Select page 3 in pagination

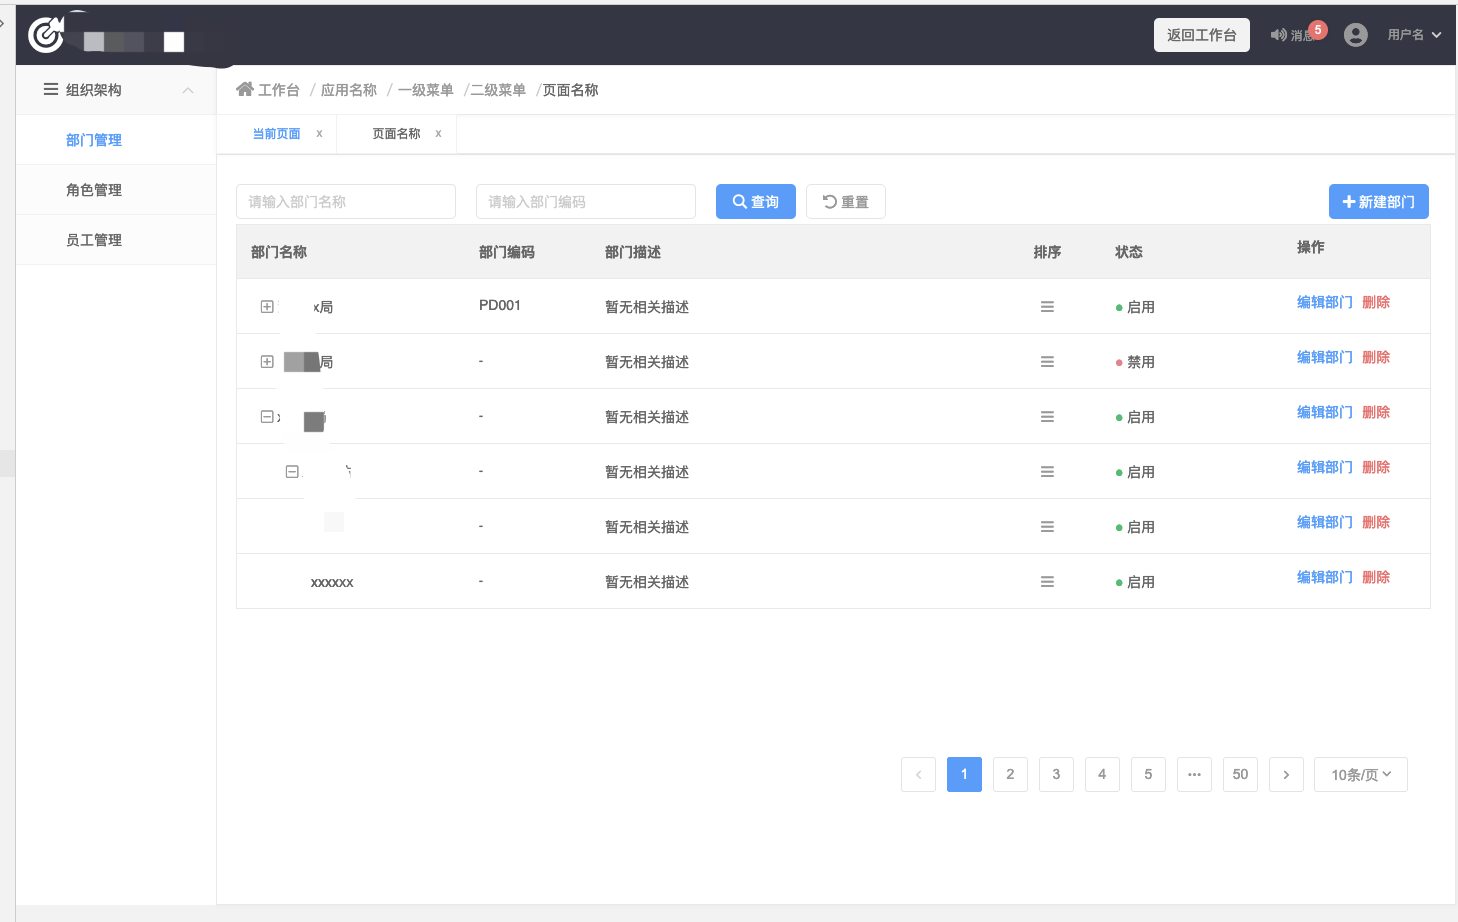1056,774
